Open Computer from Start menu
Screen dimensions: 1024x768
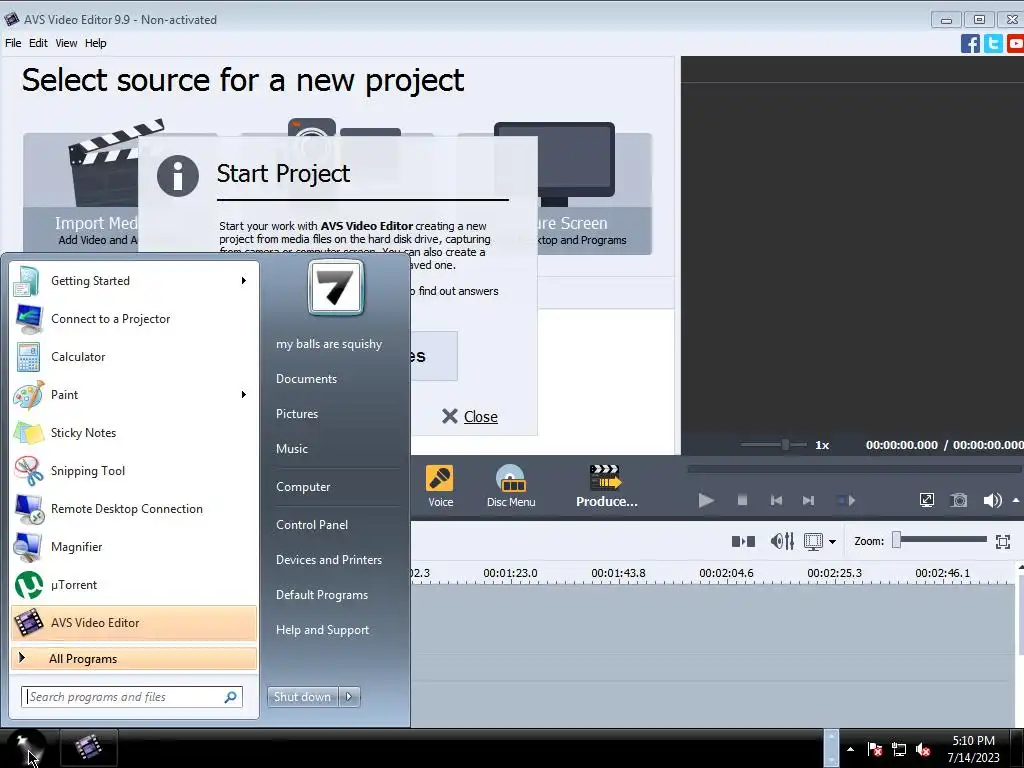303,487
